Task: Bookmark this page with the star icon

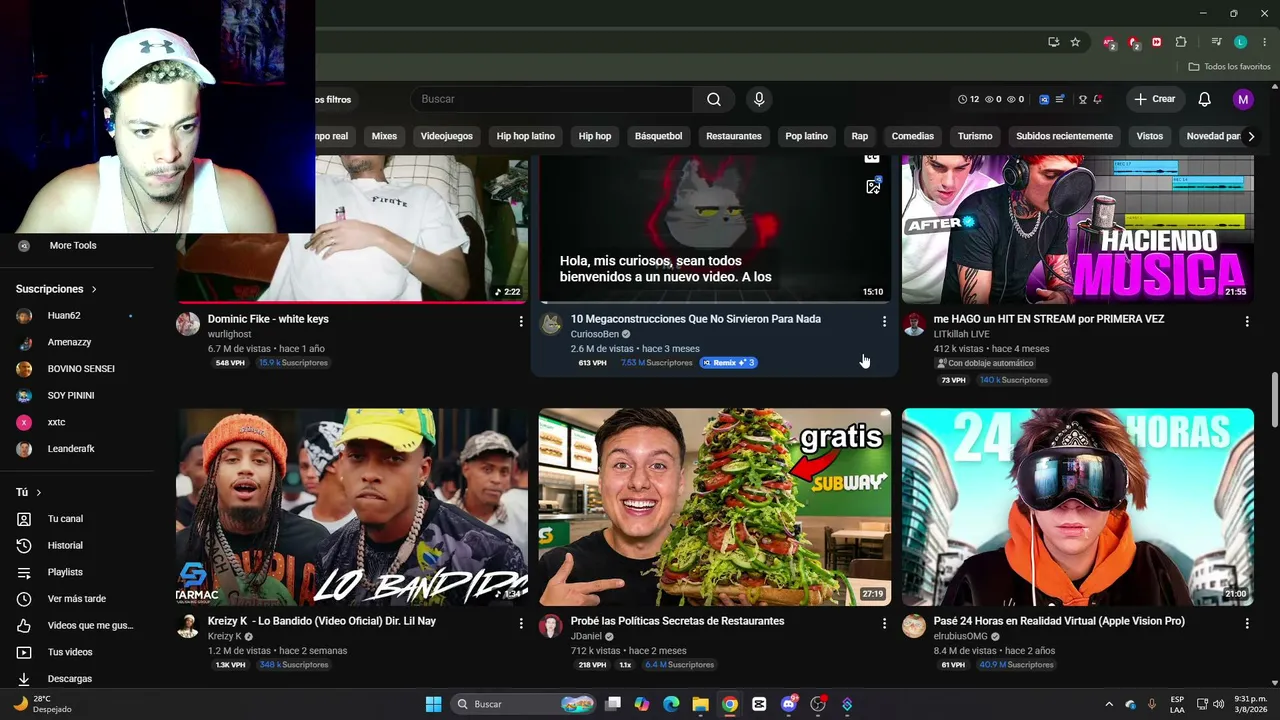Action: pos(1075,42)
